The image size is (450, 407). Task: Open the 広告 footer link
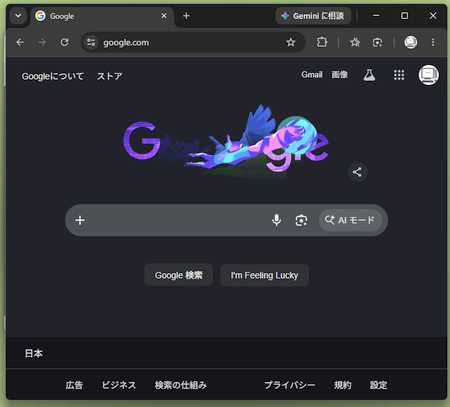(x=74, y=385)
